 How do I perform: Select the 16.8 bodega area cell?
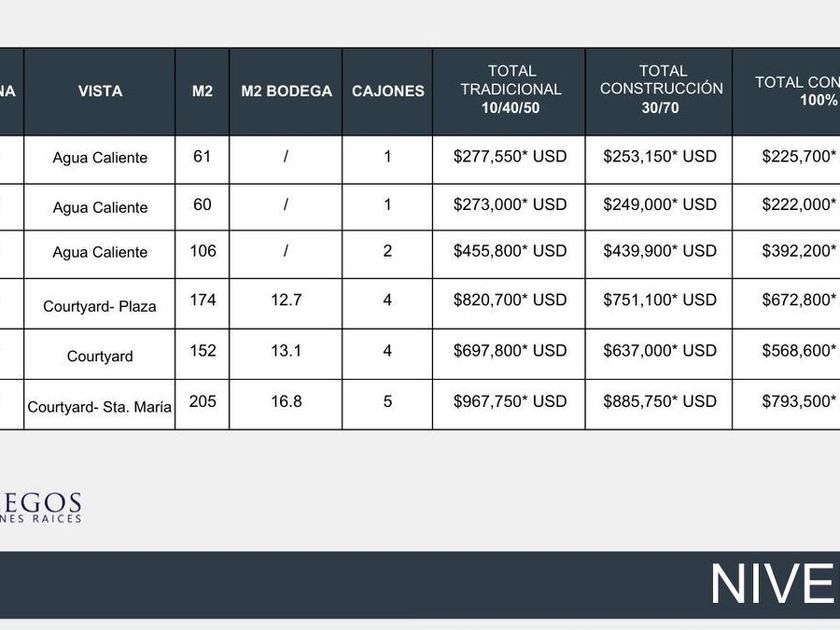point(286,401)
